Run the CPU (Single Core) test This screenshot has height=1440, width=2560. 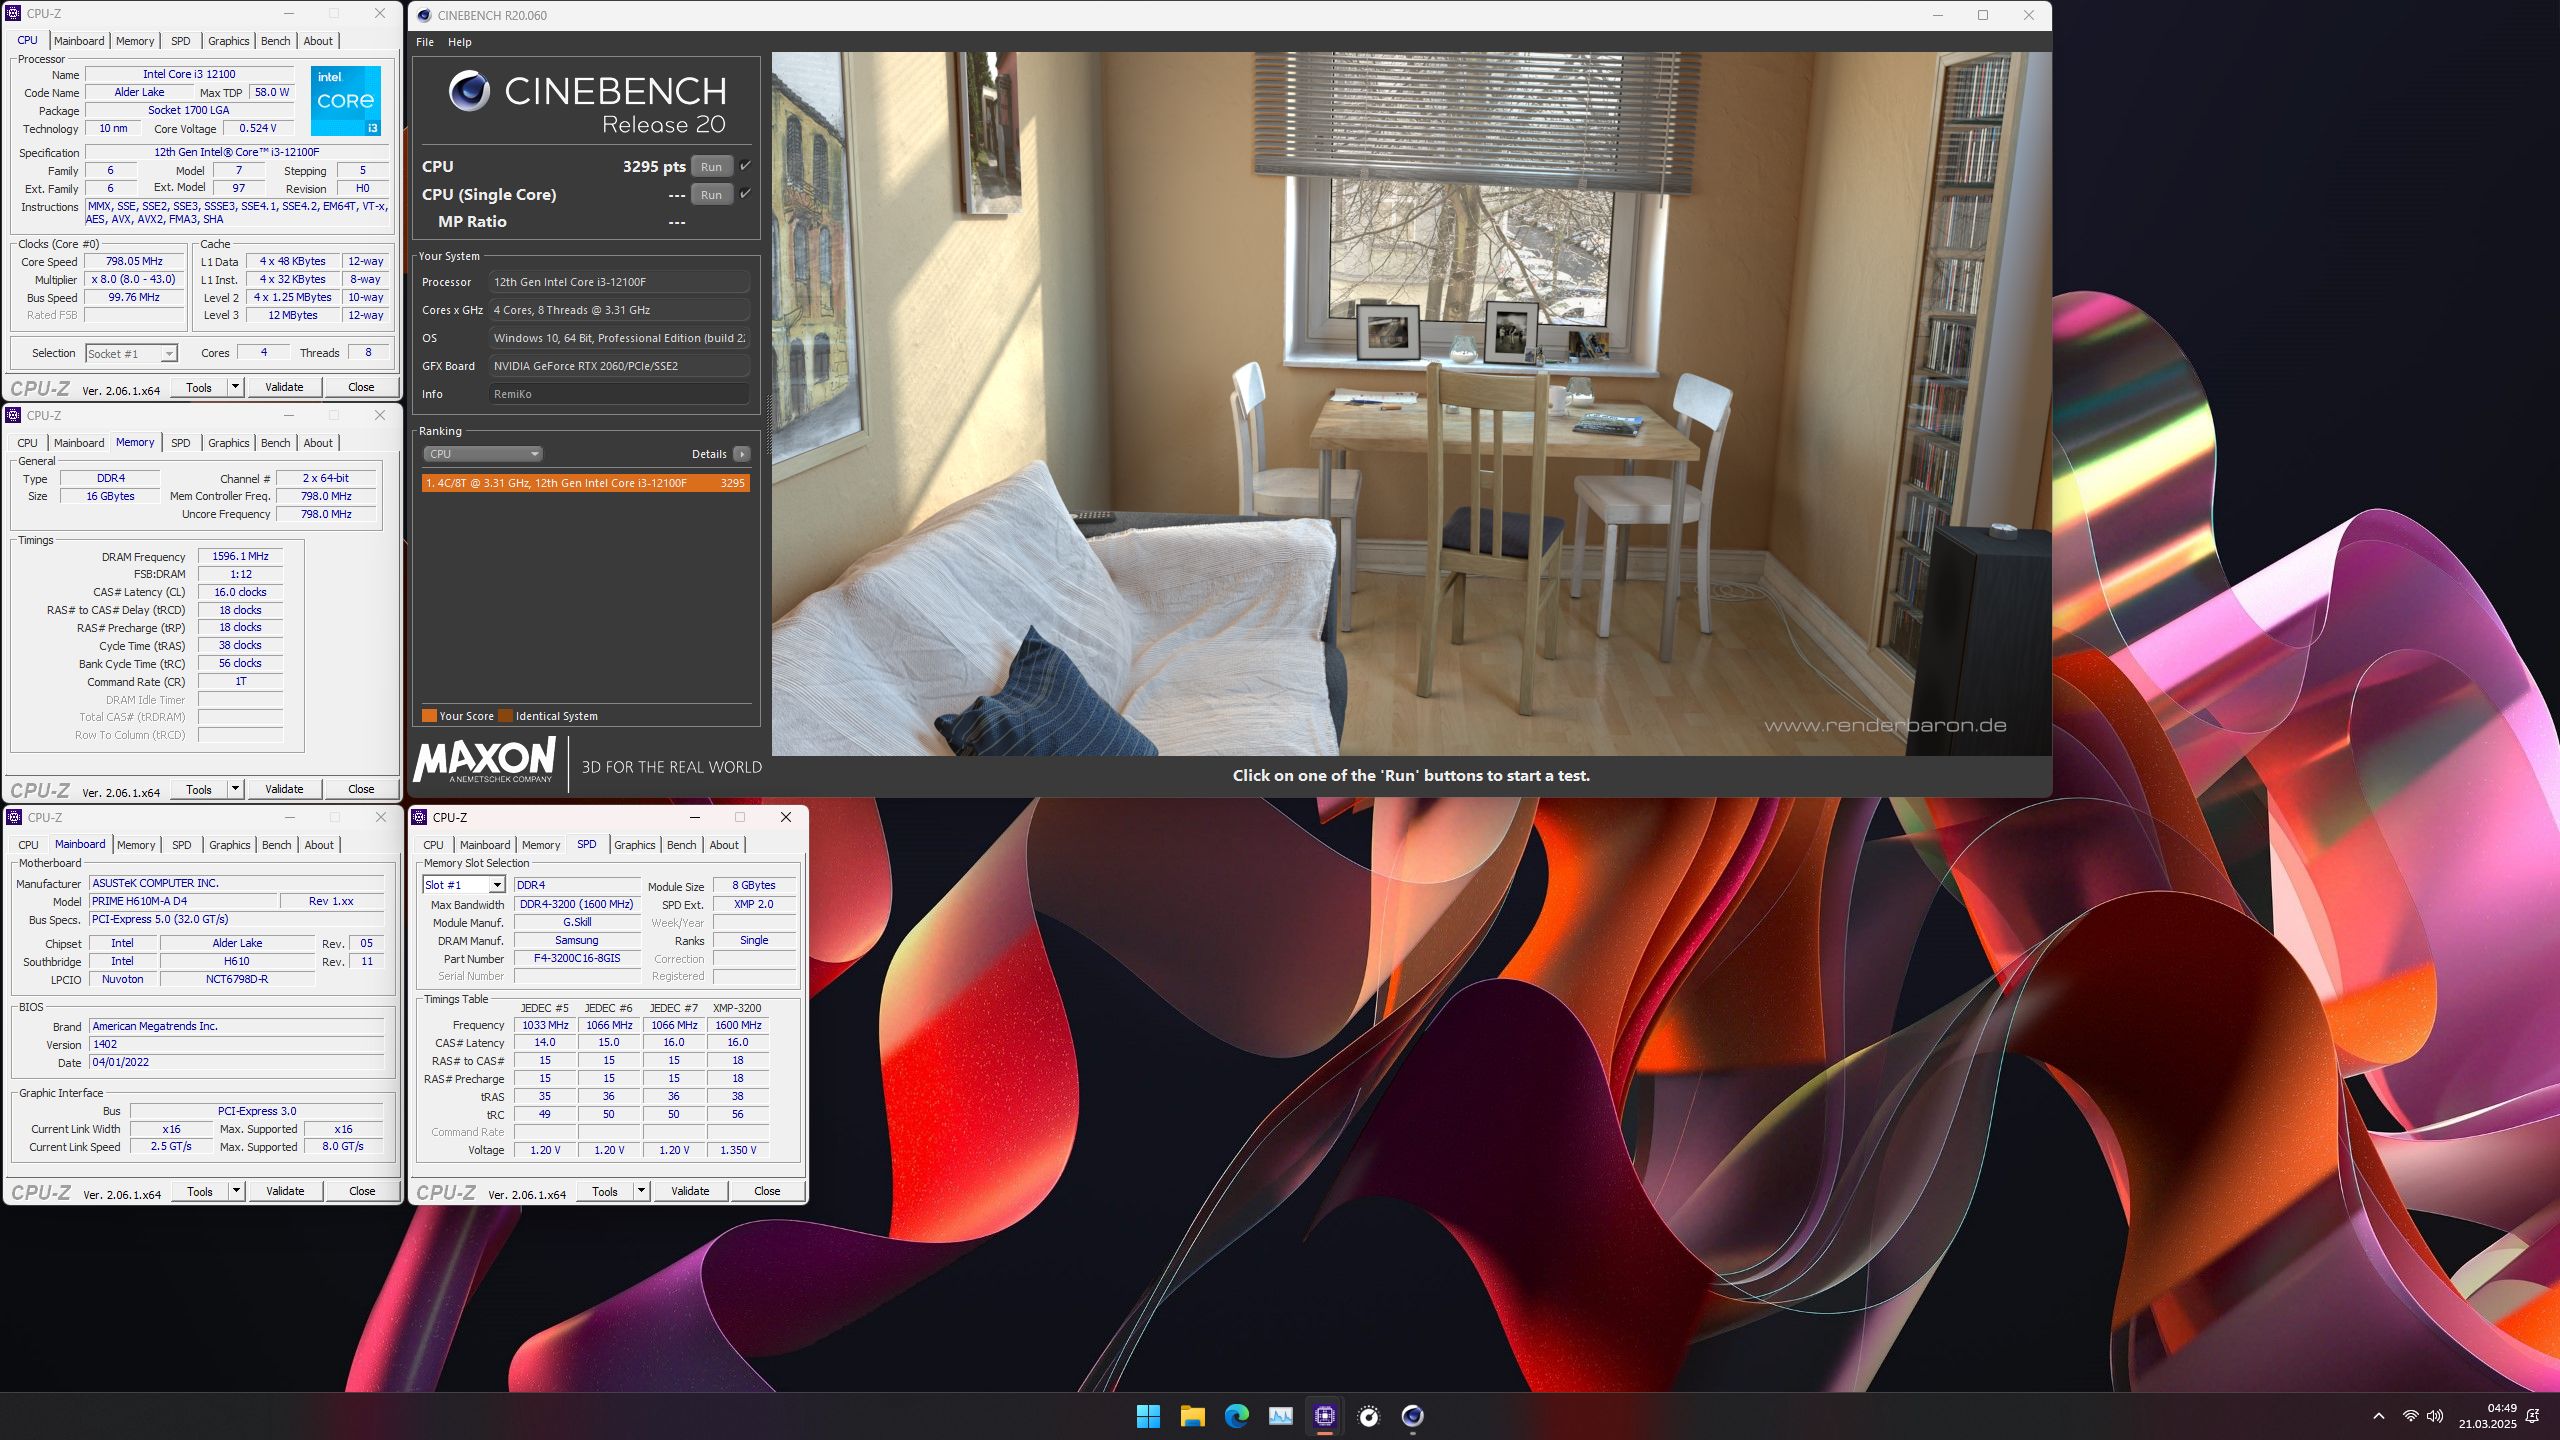(711, 195)
